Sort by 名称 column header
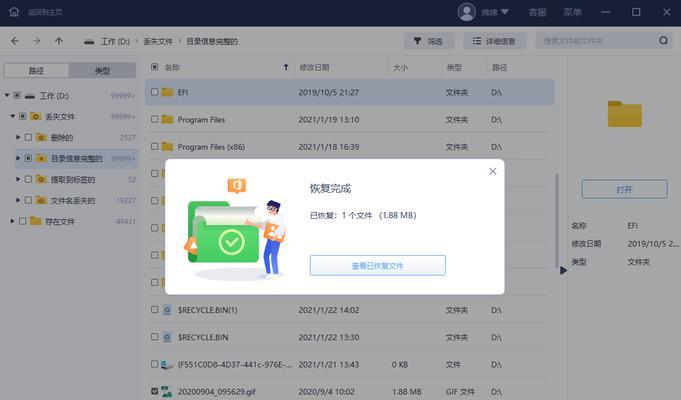The height and width of the screenshot is (400, 681). [x=172, y=67]
